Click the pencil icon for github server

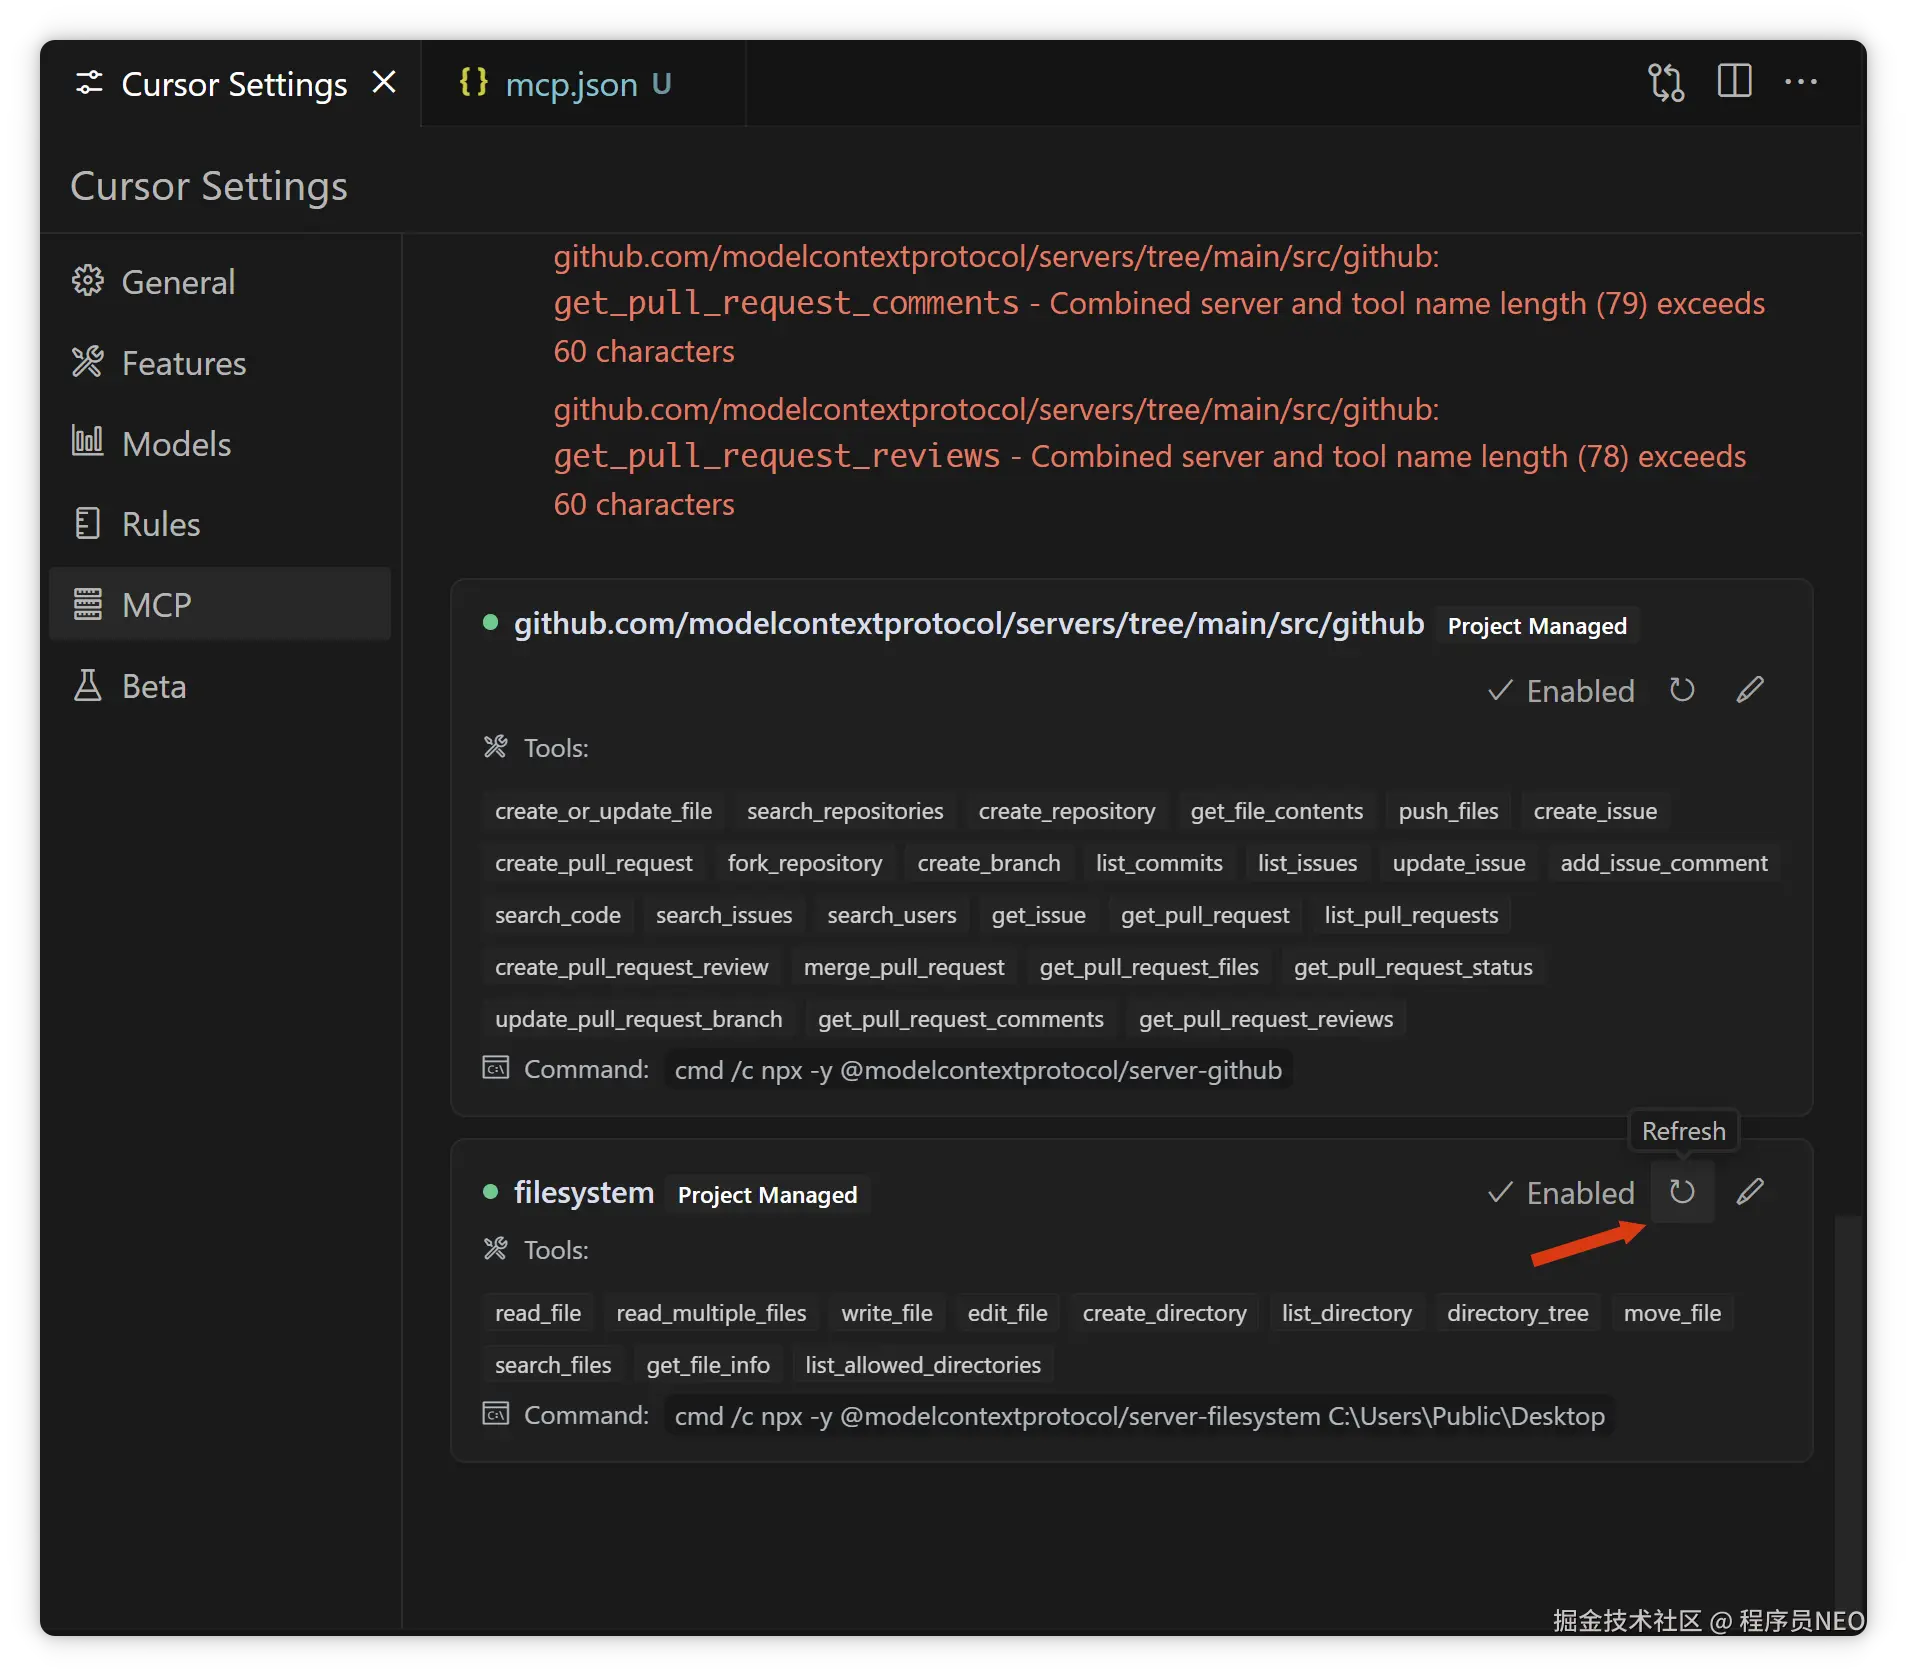coord(1750,690)
